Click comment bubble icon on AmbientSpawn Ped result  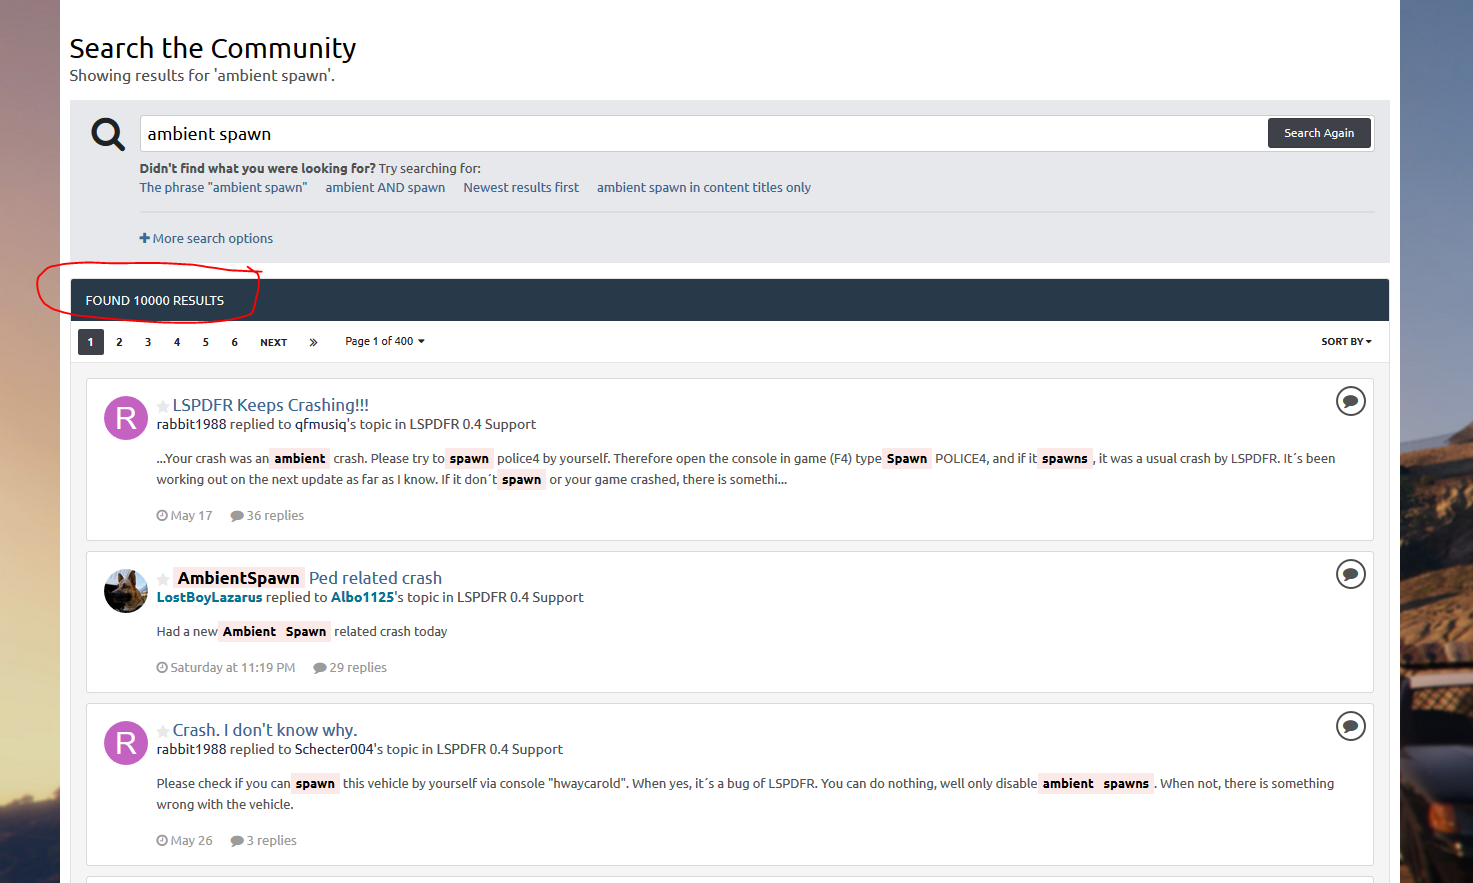coord(1350,574)
